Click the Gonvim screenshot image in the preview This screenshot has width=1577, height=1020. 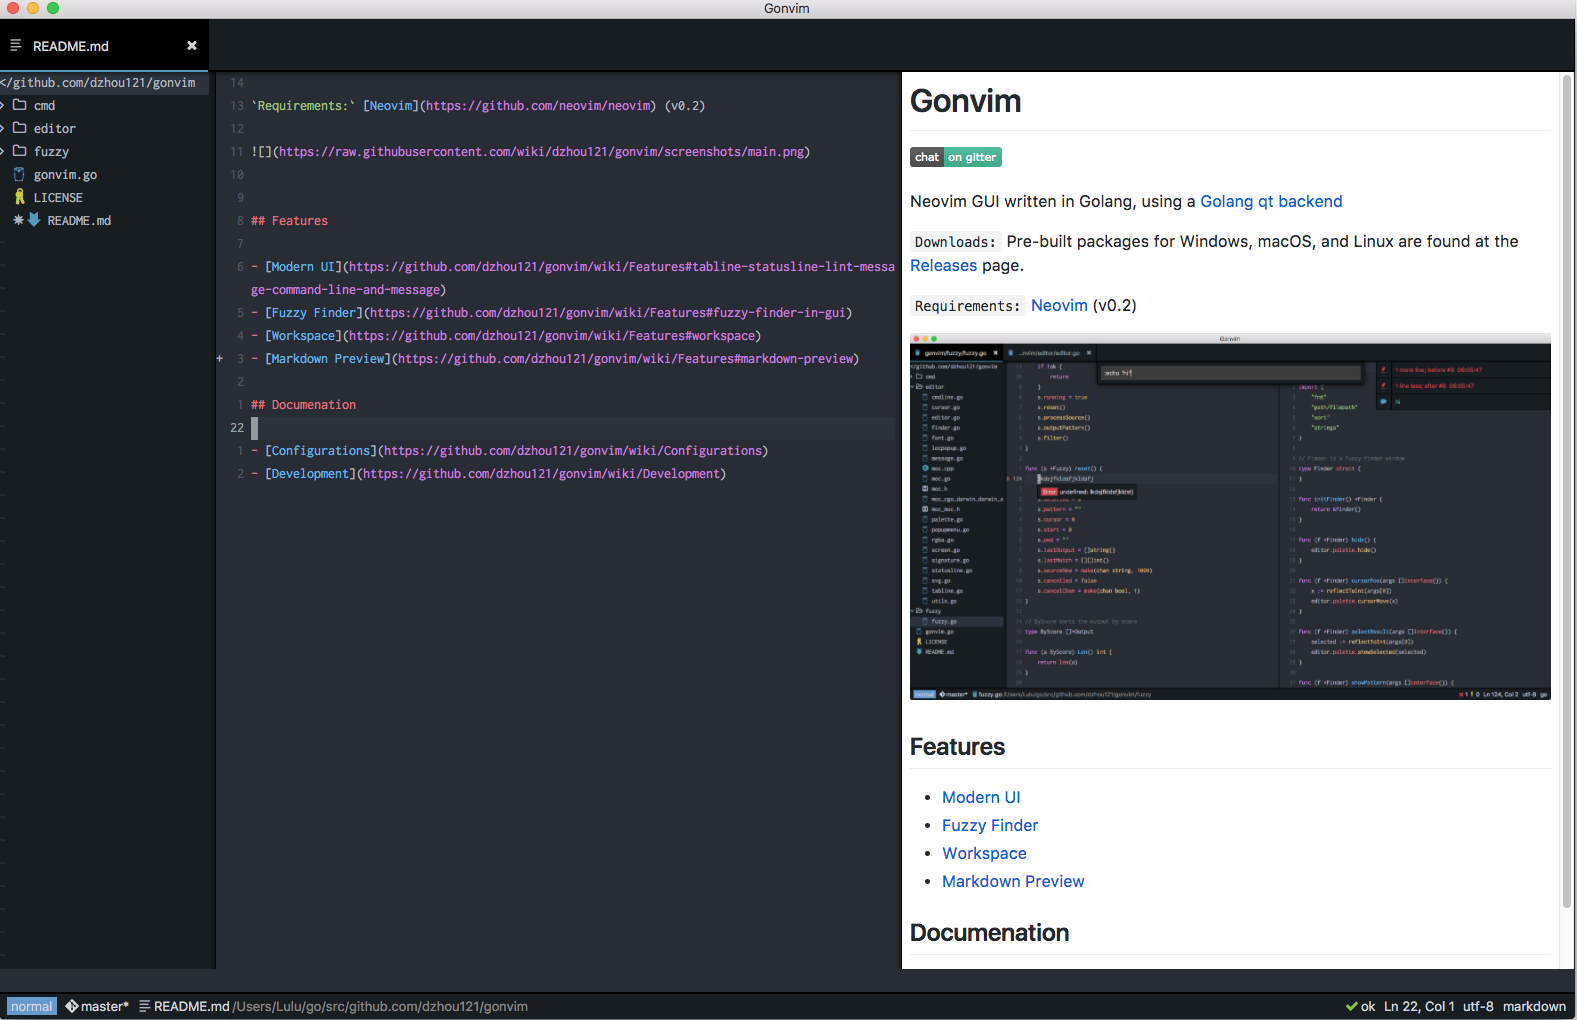(x=1230, y=516)
